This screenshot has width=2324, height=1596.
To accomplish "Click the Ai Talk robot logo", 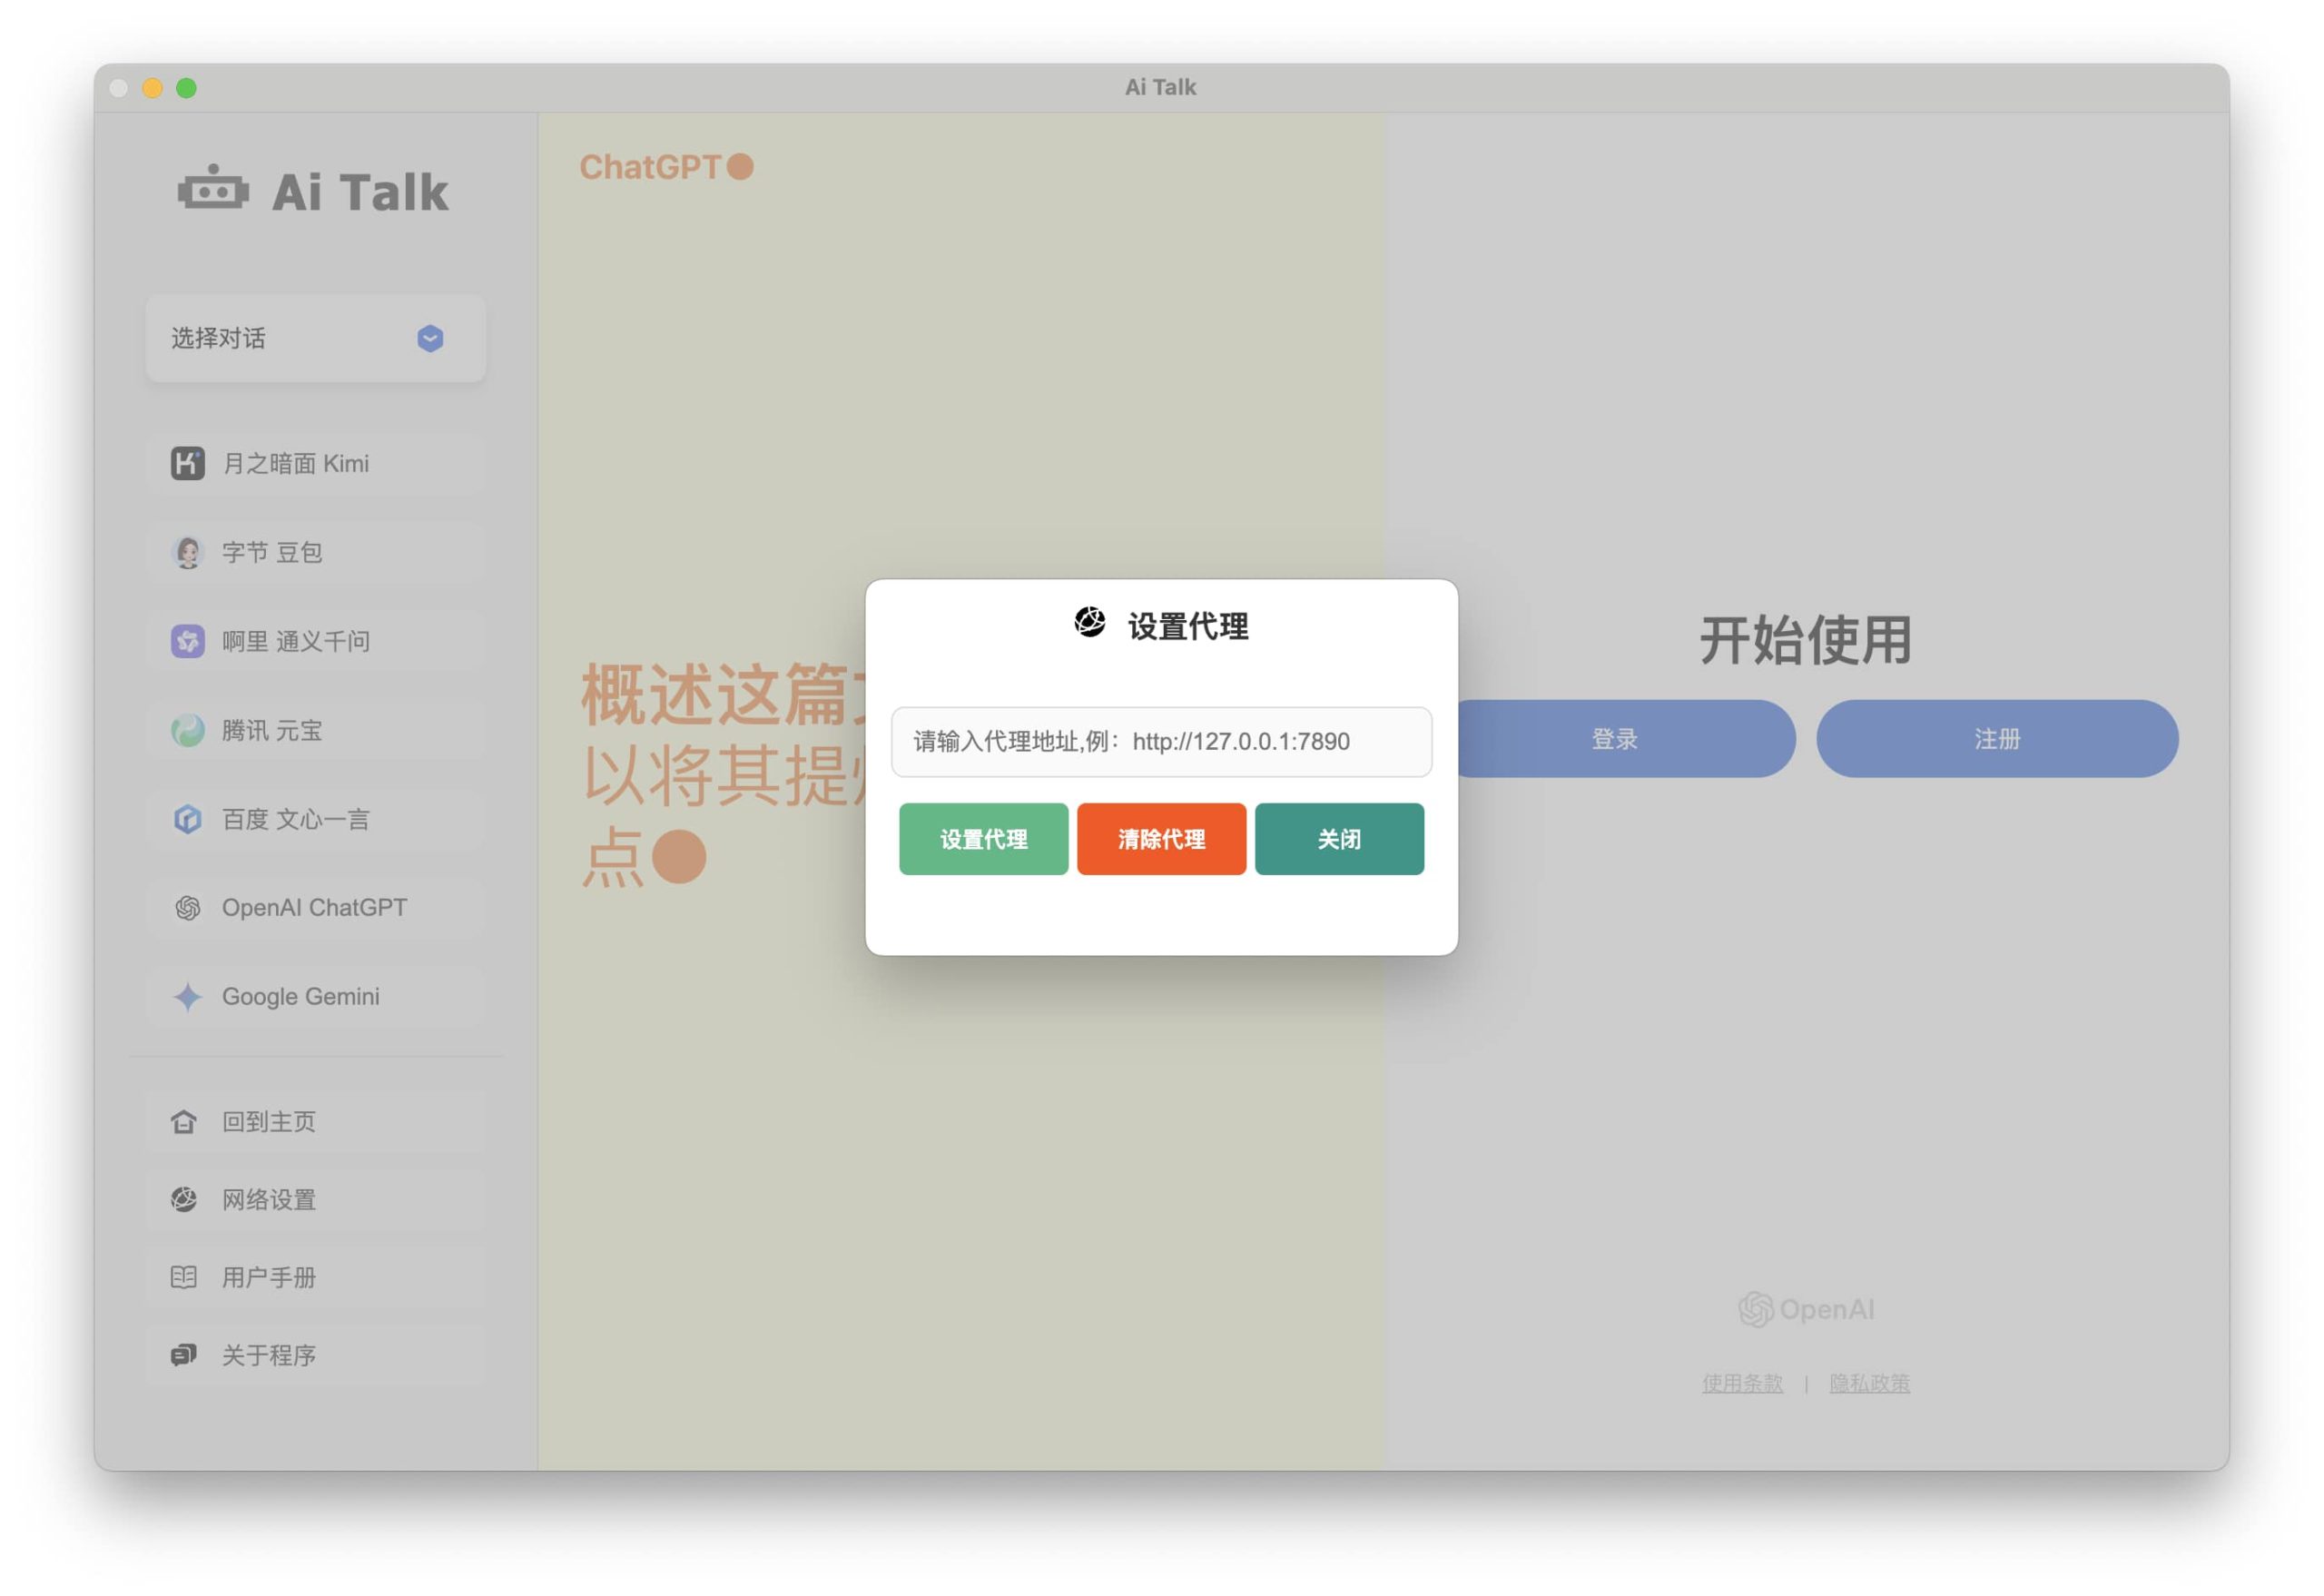I will click(213, 188).
